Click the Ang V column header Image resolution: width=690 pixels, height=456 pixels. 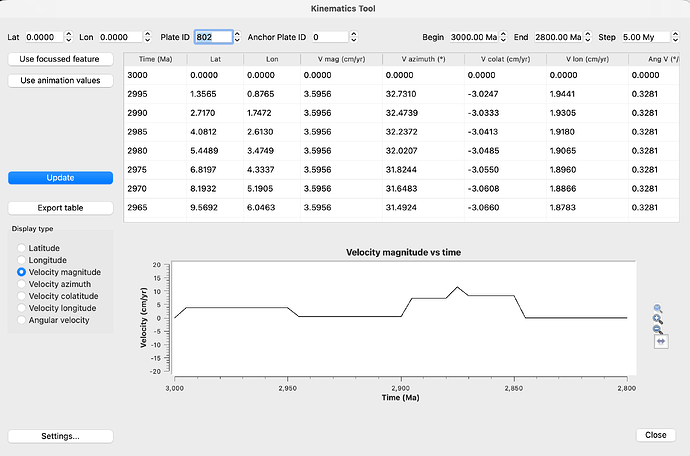(654, 59)
